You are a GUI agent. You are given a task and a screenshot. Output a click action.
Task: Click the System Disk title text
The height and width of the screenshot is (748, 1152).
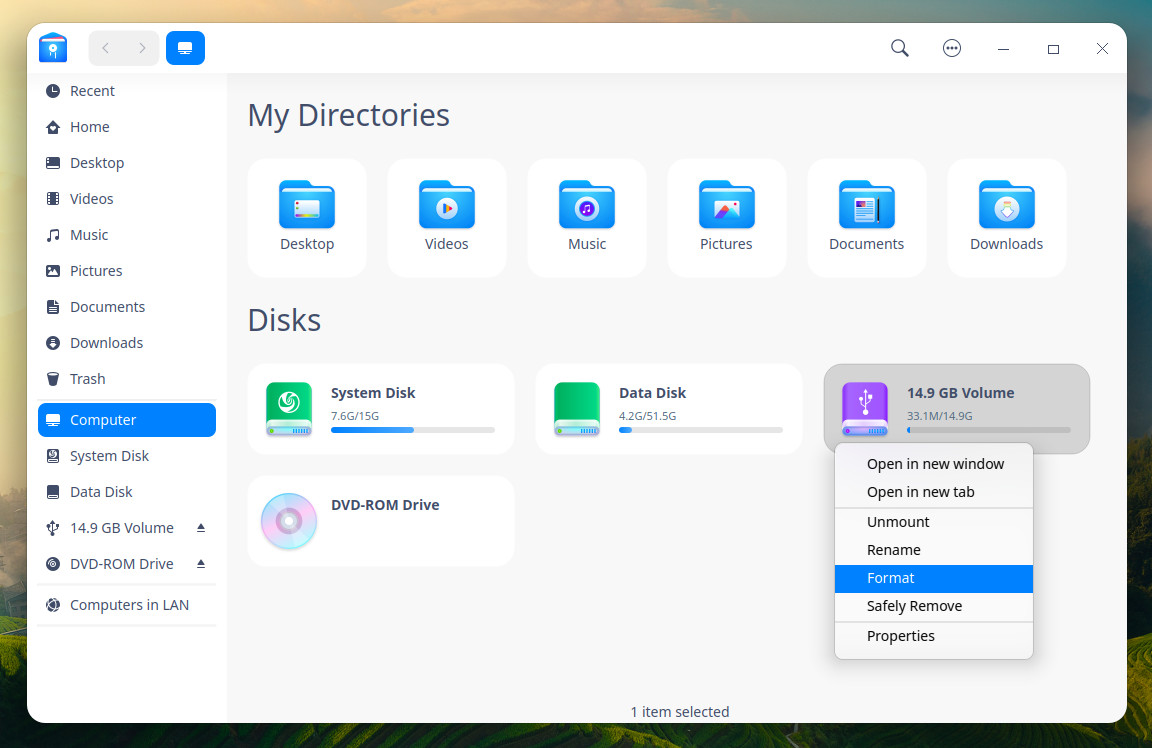(373, 393)
